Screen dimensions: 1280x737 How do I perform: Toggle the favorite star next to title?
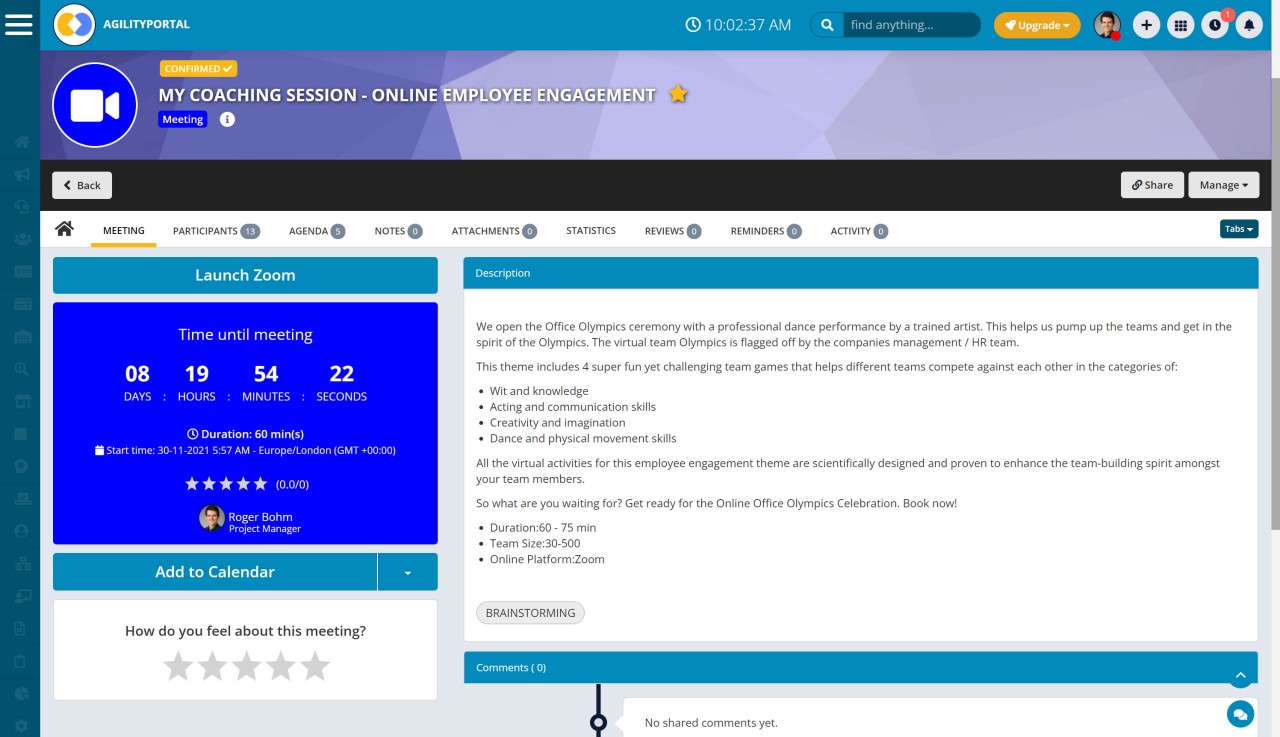click(678, 95)
